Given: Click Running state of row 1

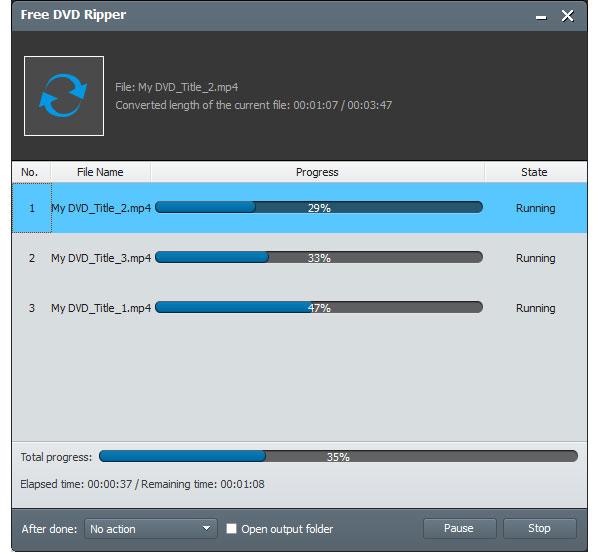Looking at the screenshot, I should [535, 208].
